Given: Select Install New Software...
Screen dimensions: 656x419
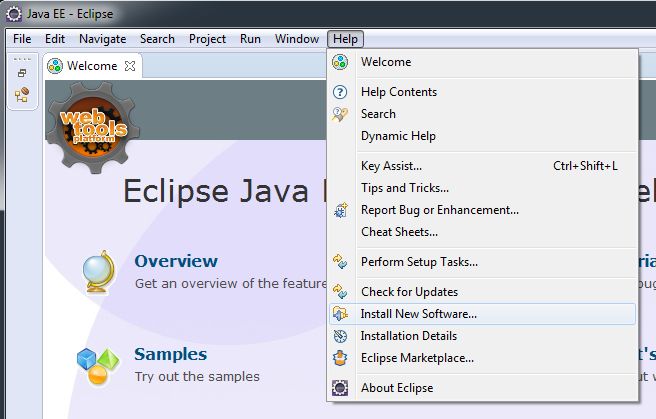Looking at the screenshot, I should [482, 314].
